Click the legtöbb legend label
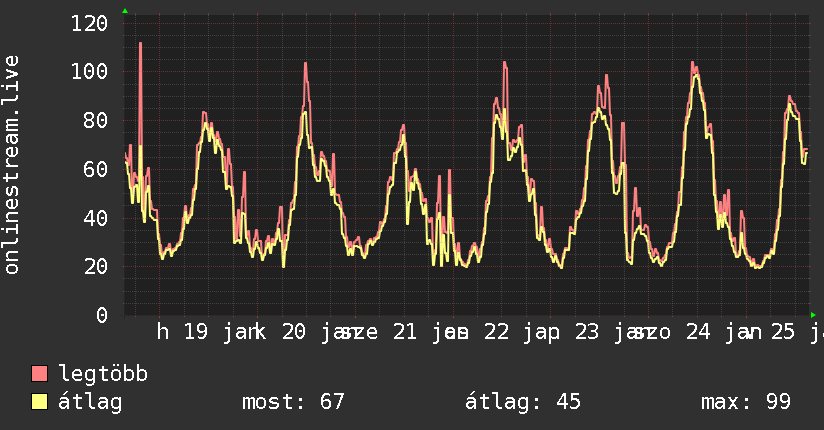The width and height of the screenshot is (824, 430). tap(103, 374)
